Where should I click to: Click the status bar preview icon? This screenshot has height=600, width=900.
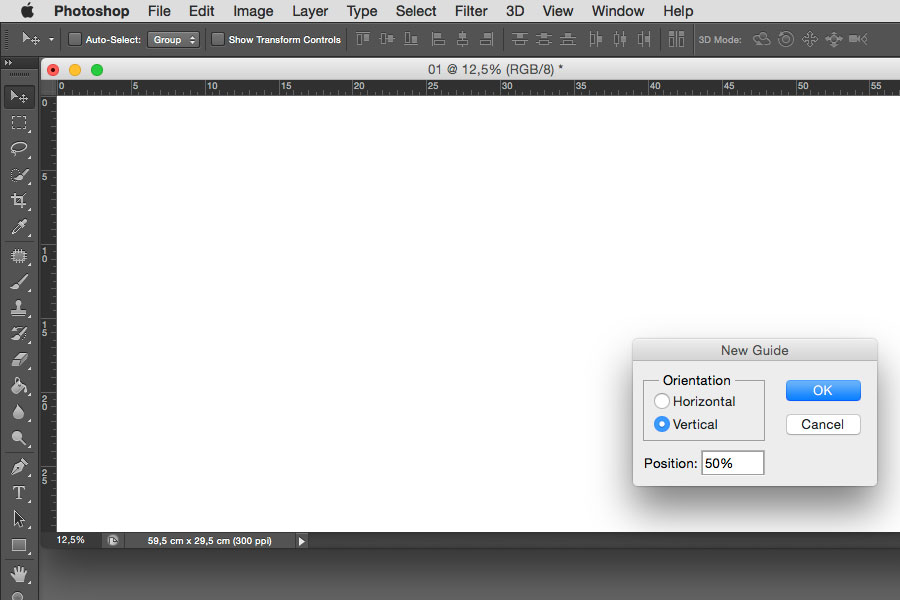point(113,540)
